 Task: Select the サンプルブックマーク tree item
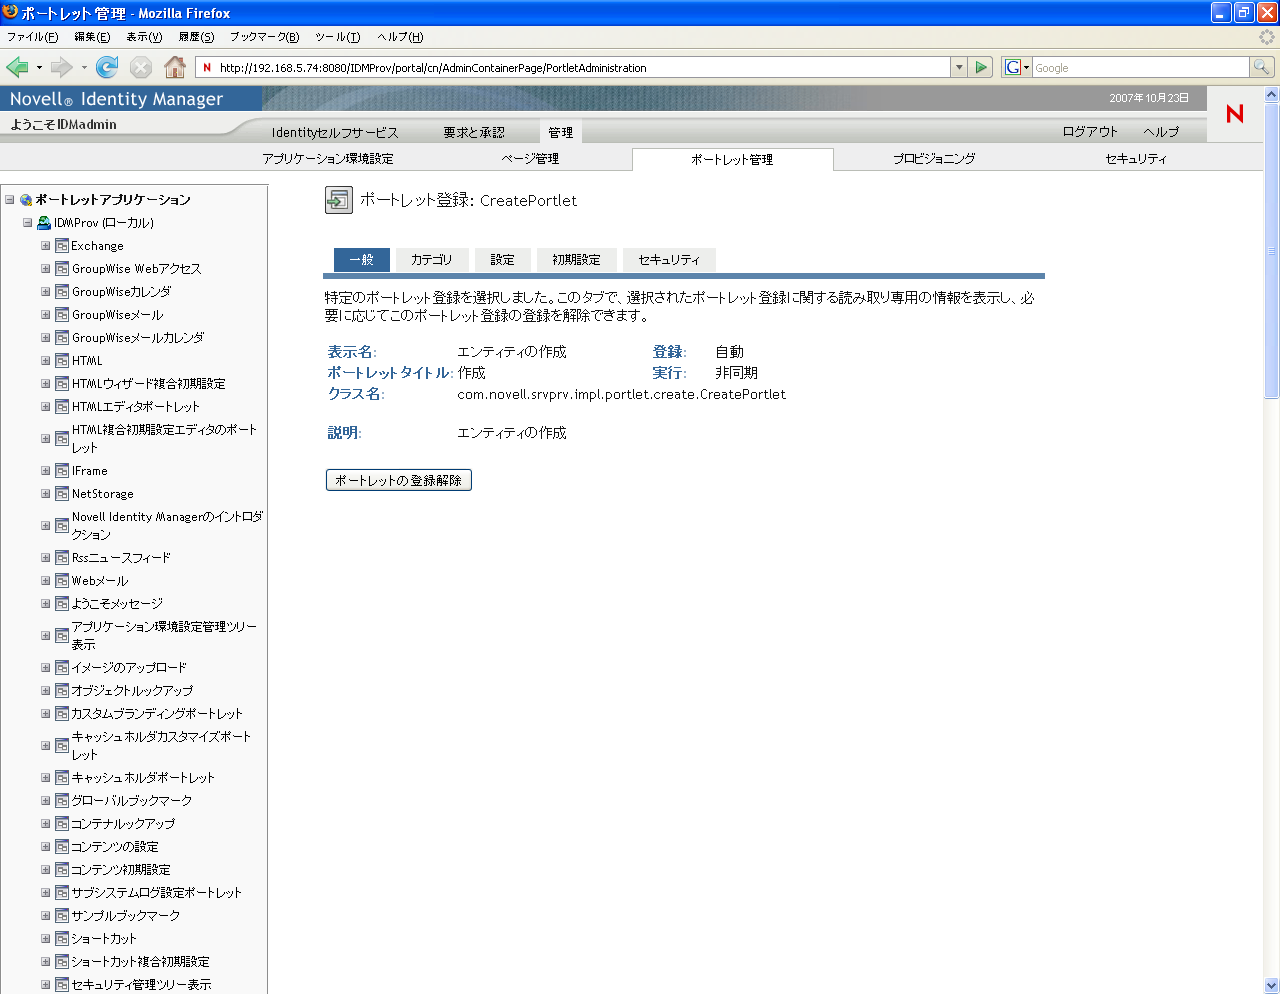[x=126, y=916]
